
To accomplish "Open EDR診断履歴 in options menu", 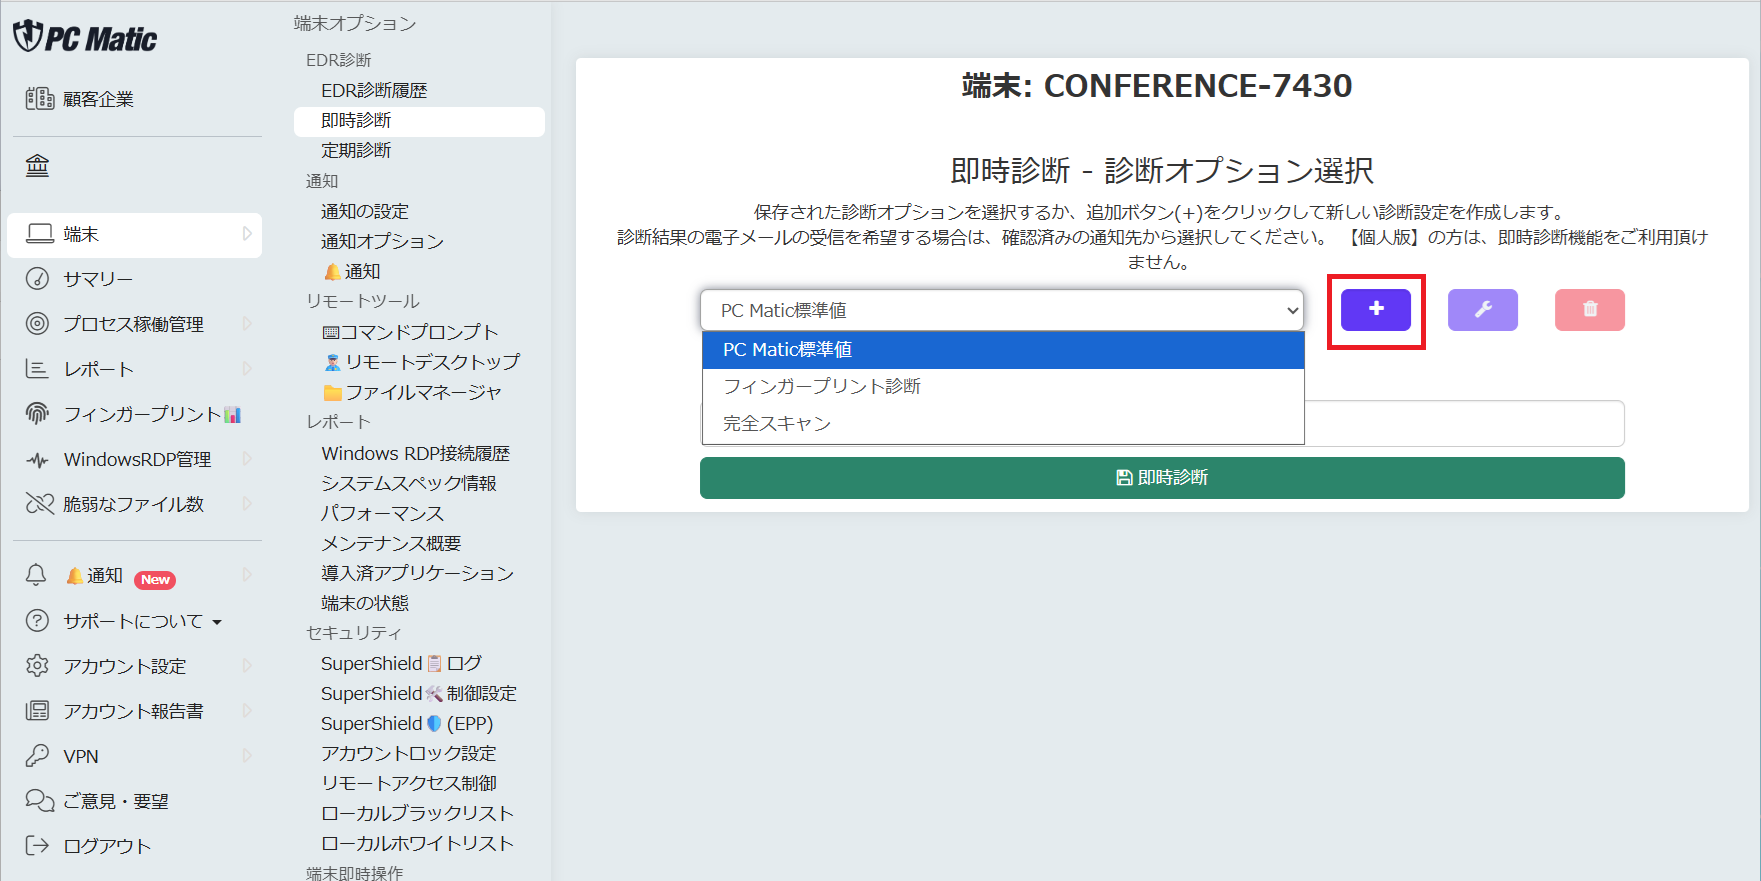I will pos(374,90).
